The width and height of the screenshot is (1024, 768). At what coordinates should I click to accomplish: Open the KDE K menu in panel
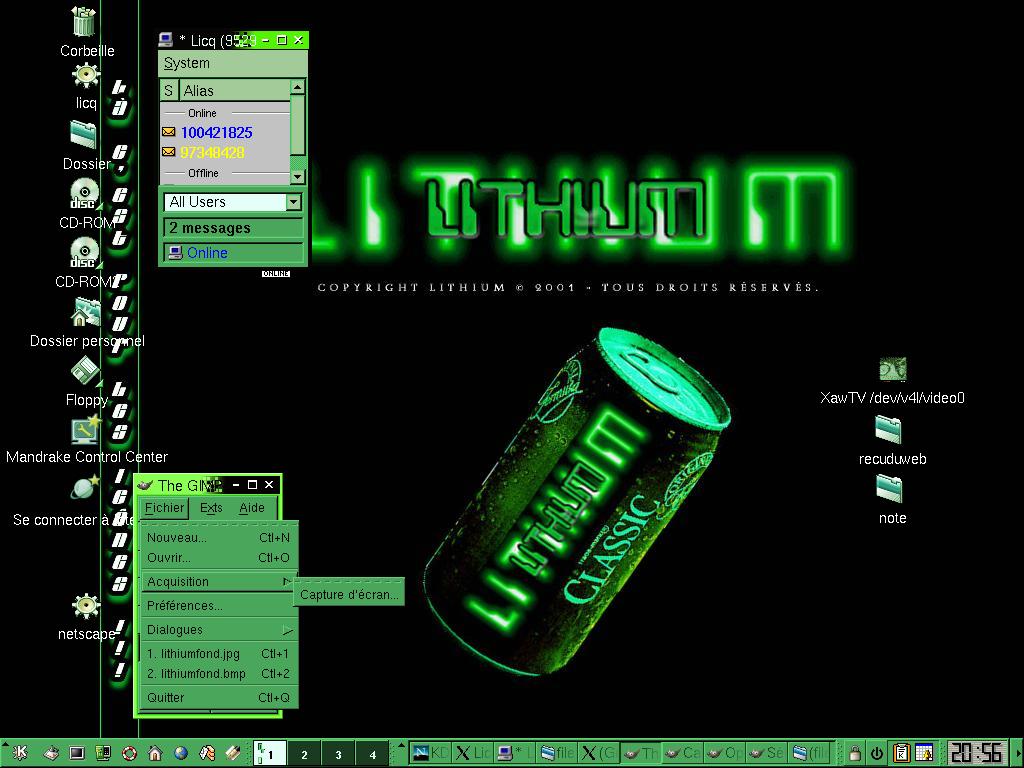19,752
